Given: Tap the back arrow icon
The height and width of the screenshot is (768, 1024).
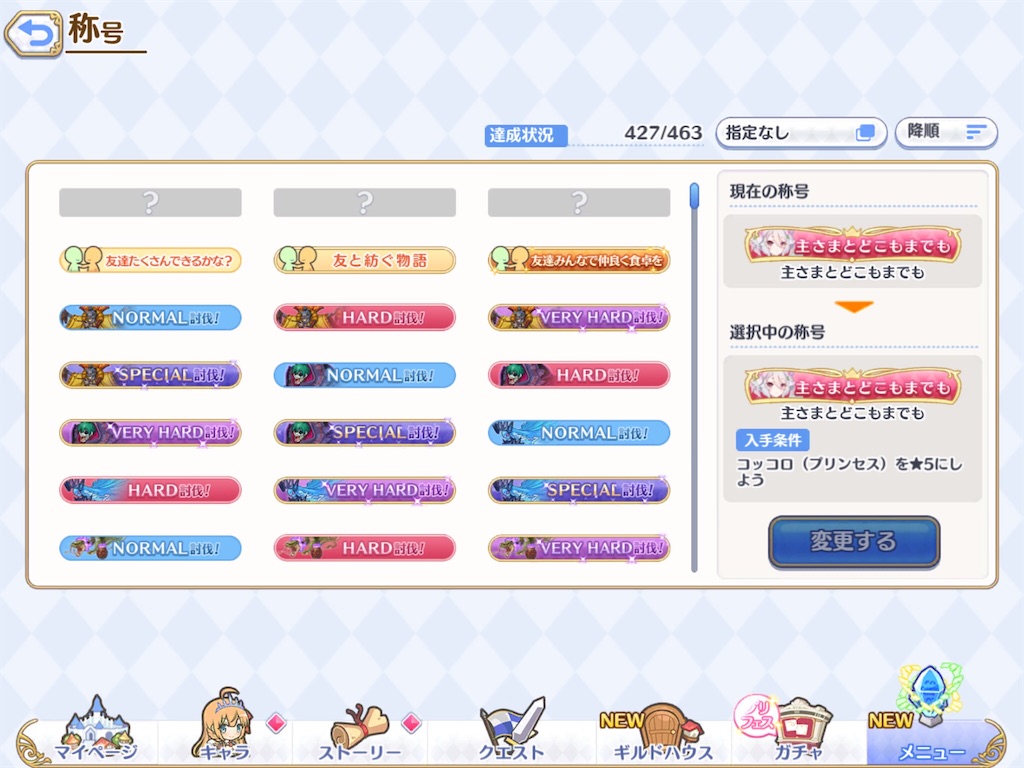Looking at the screenshot, I should tap(33, 33).
